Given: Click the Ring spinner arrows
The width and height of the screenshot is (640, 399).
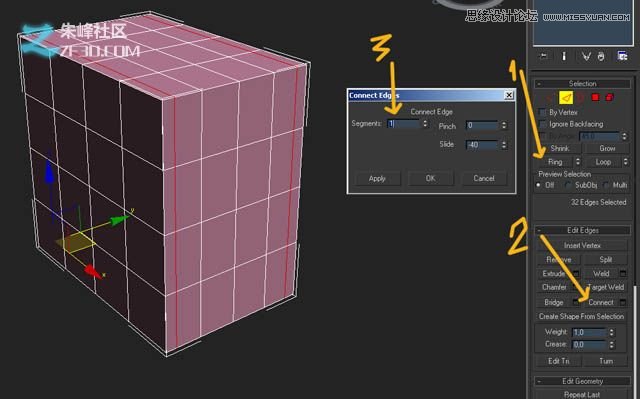Looking at the screenshot, I should [577, 162].
